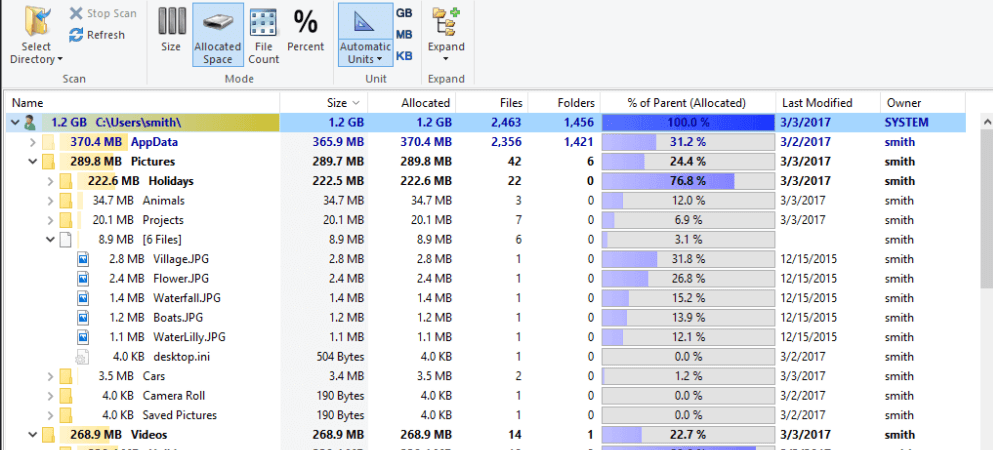Set unit to KB
The width and height of the screenshot is (993, 450).
coord(404,56)
